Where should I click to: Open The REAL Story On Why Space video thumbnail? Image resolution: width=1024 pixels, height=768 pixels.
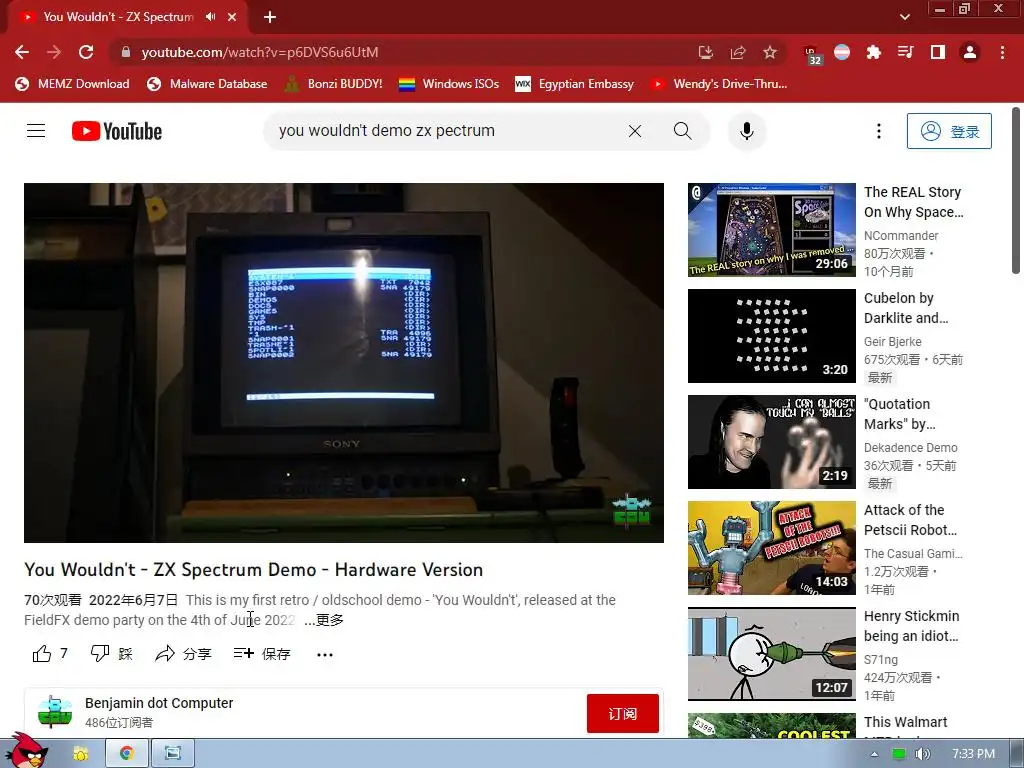(771, 230)
